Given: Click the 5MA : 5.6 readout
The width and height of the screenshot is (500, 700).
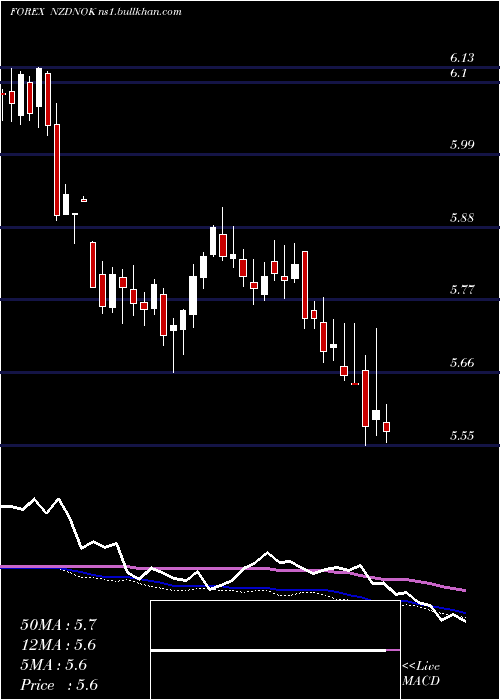Looking at the screenshot, I should 54,665.
